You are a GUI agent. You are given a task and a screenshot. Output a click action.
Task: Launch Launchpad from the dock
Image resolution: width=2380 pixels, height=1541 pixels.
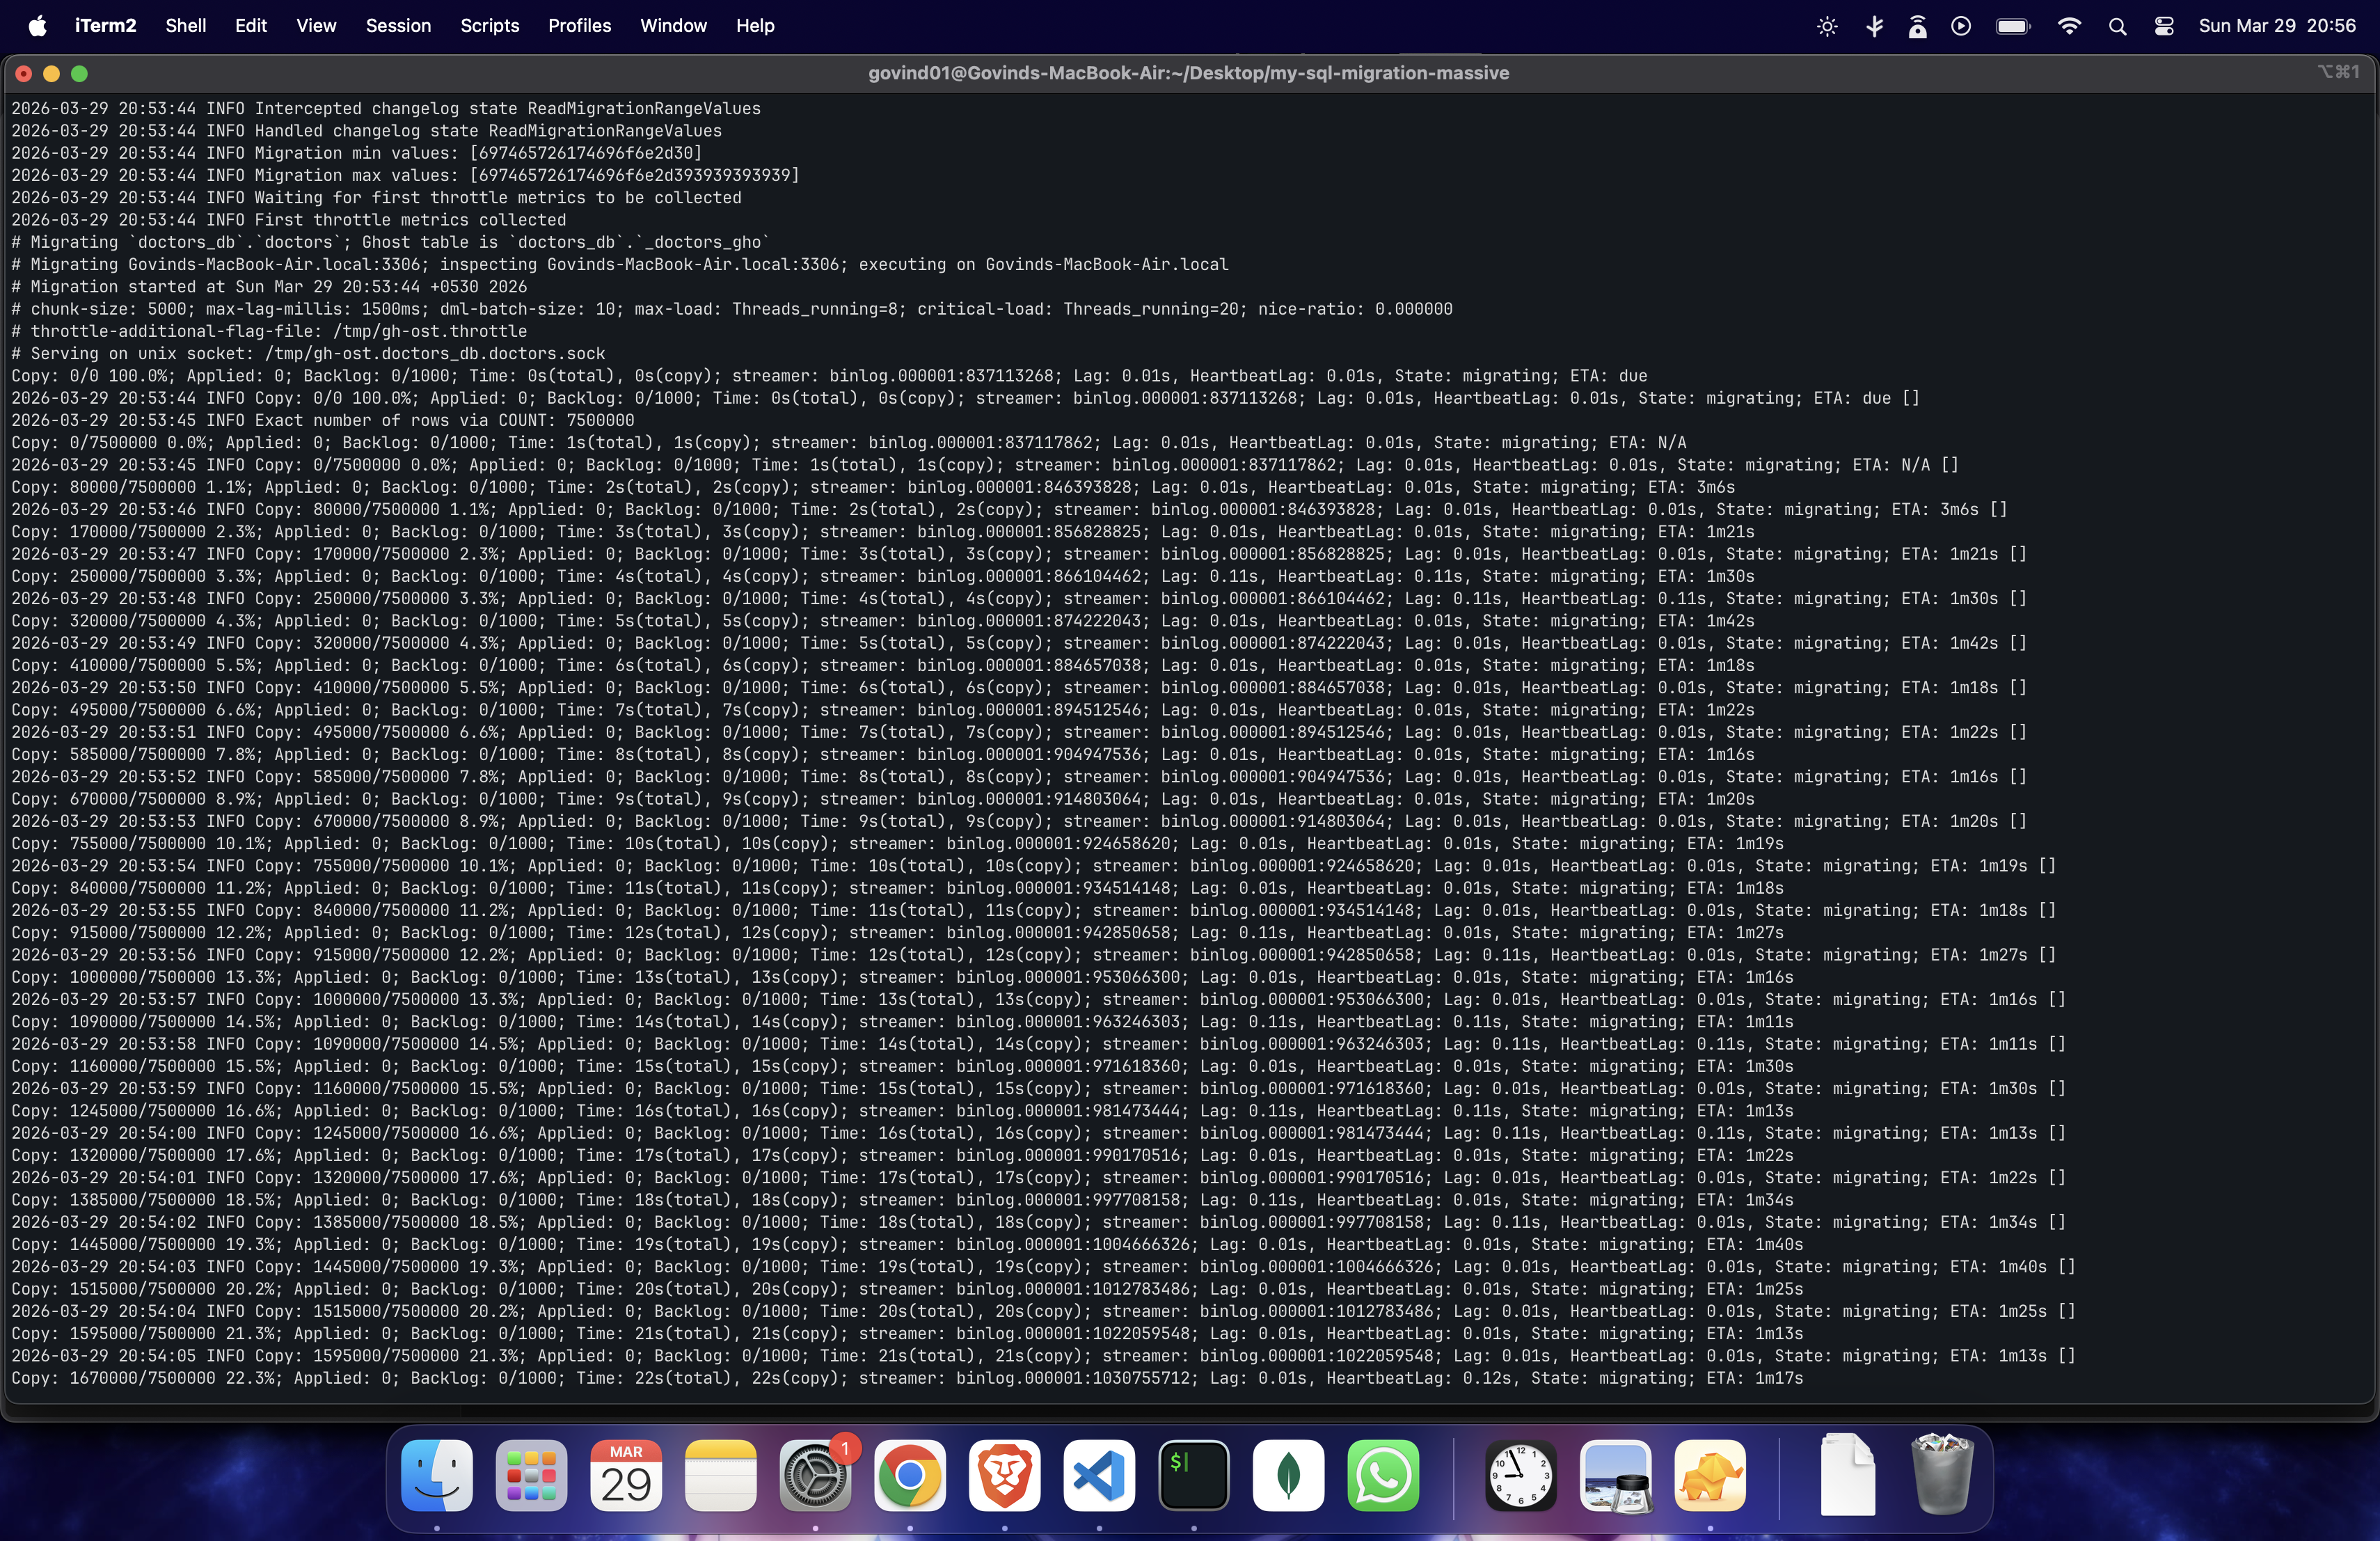click(531, 1475)
